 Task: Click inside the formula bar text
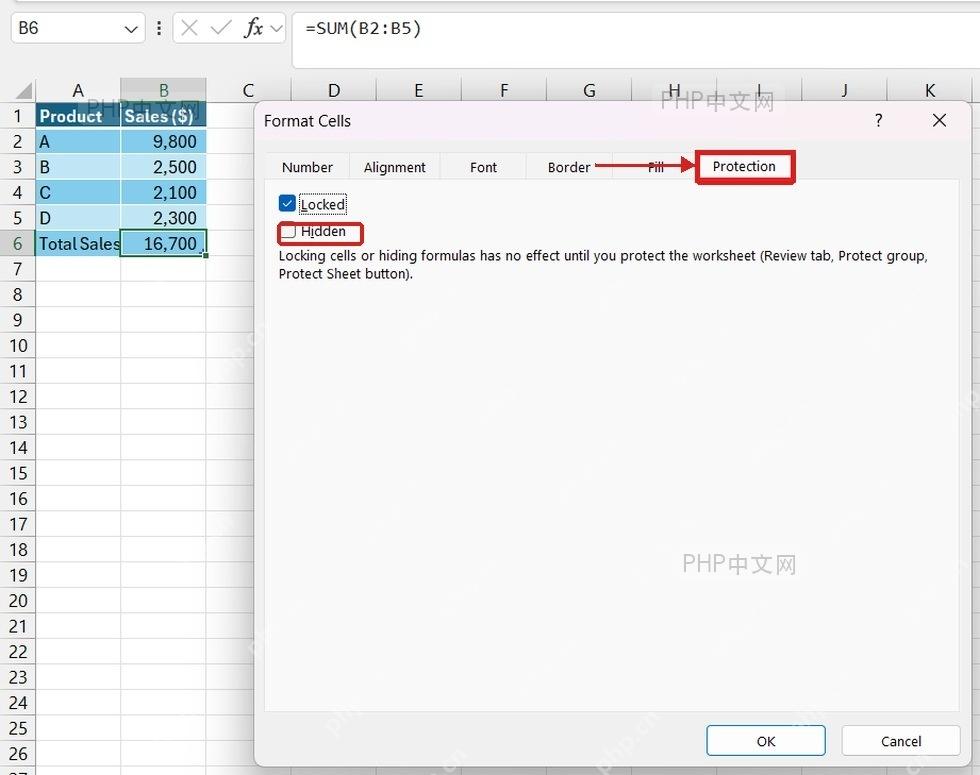click(x=363, y=28)
